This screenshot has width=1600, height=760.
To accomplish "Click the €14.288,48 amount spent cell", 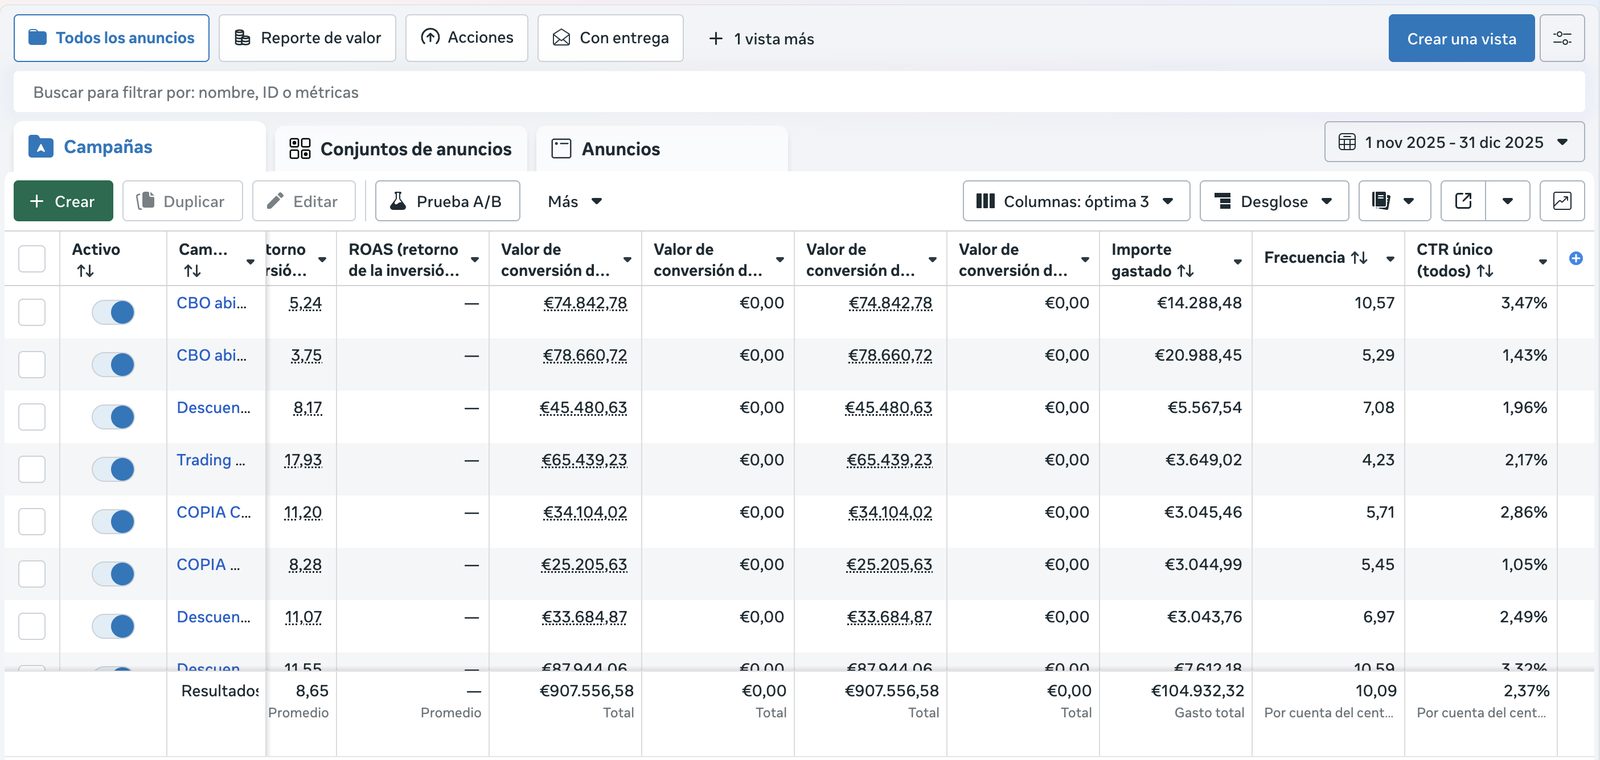I will pyautogui.click(x=1199, y=303).
